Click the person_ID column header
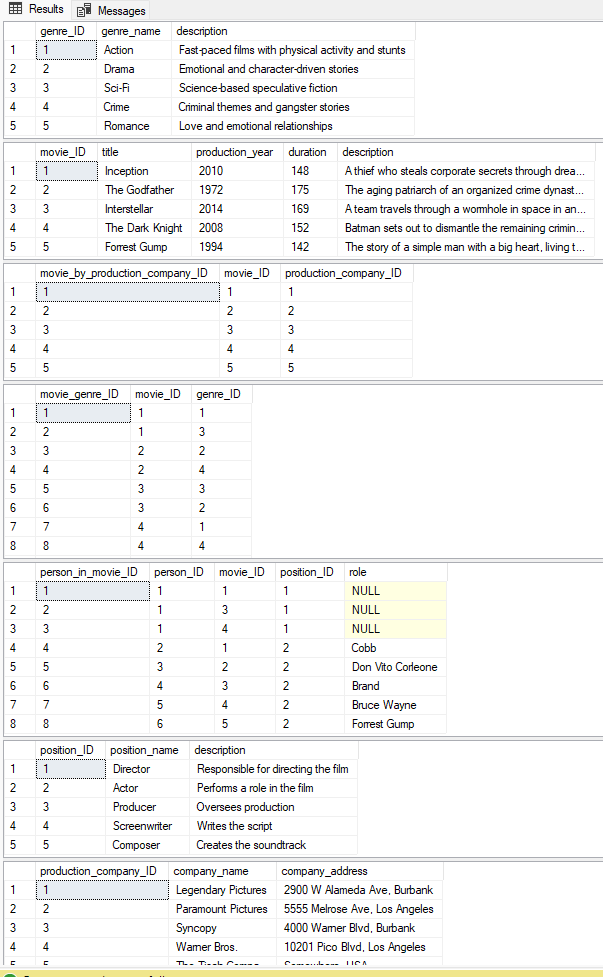 pos(180,572)
